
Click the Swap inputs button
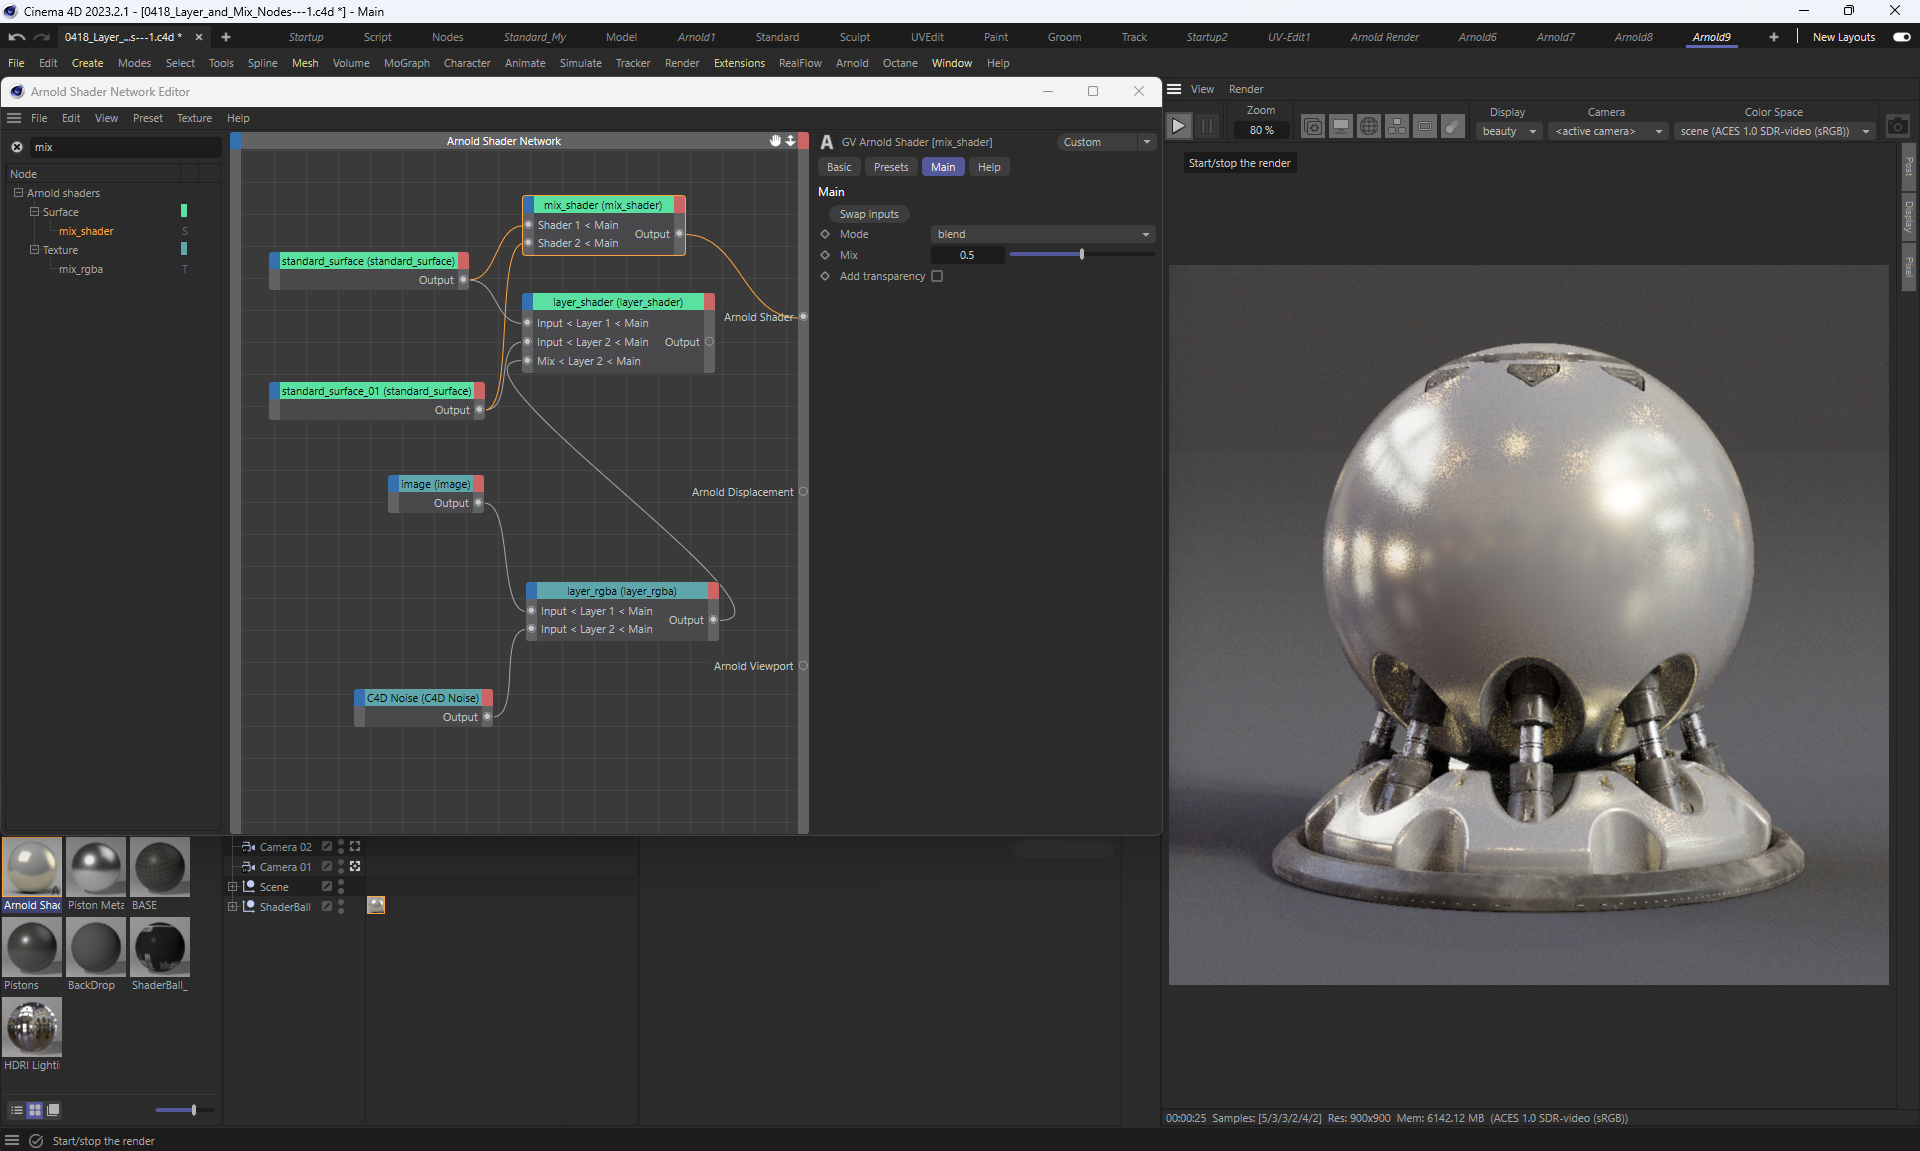pyautogui.click(x=868, y=214)
